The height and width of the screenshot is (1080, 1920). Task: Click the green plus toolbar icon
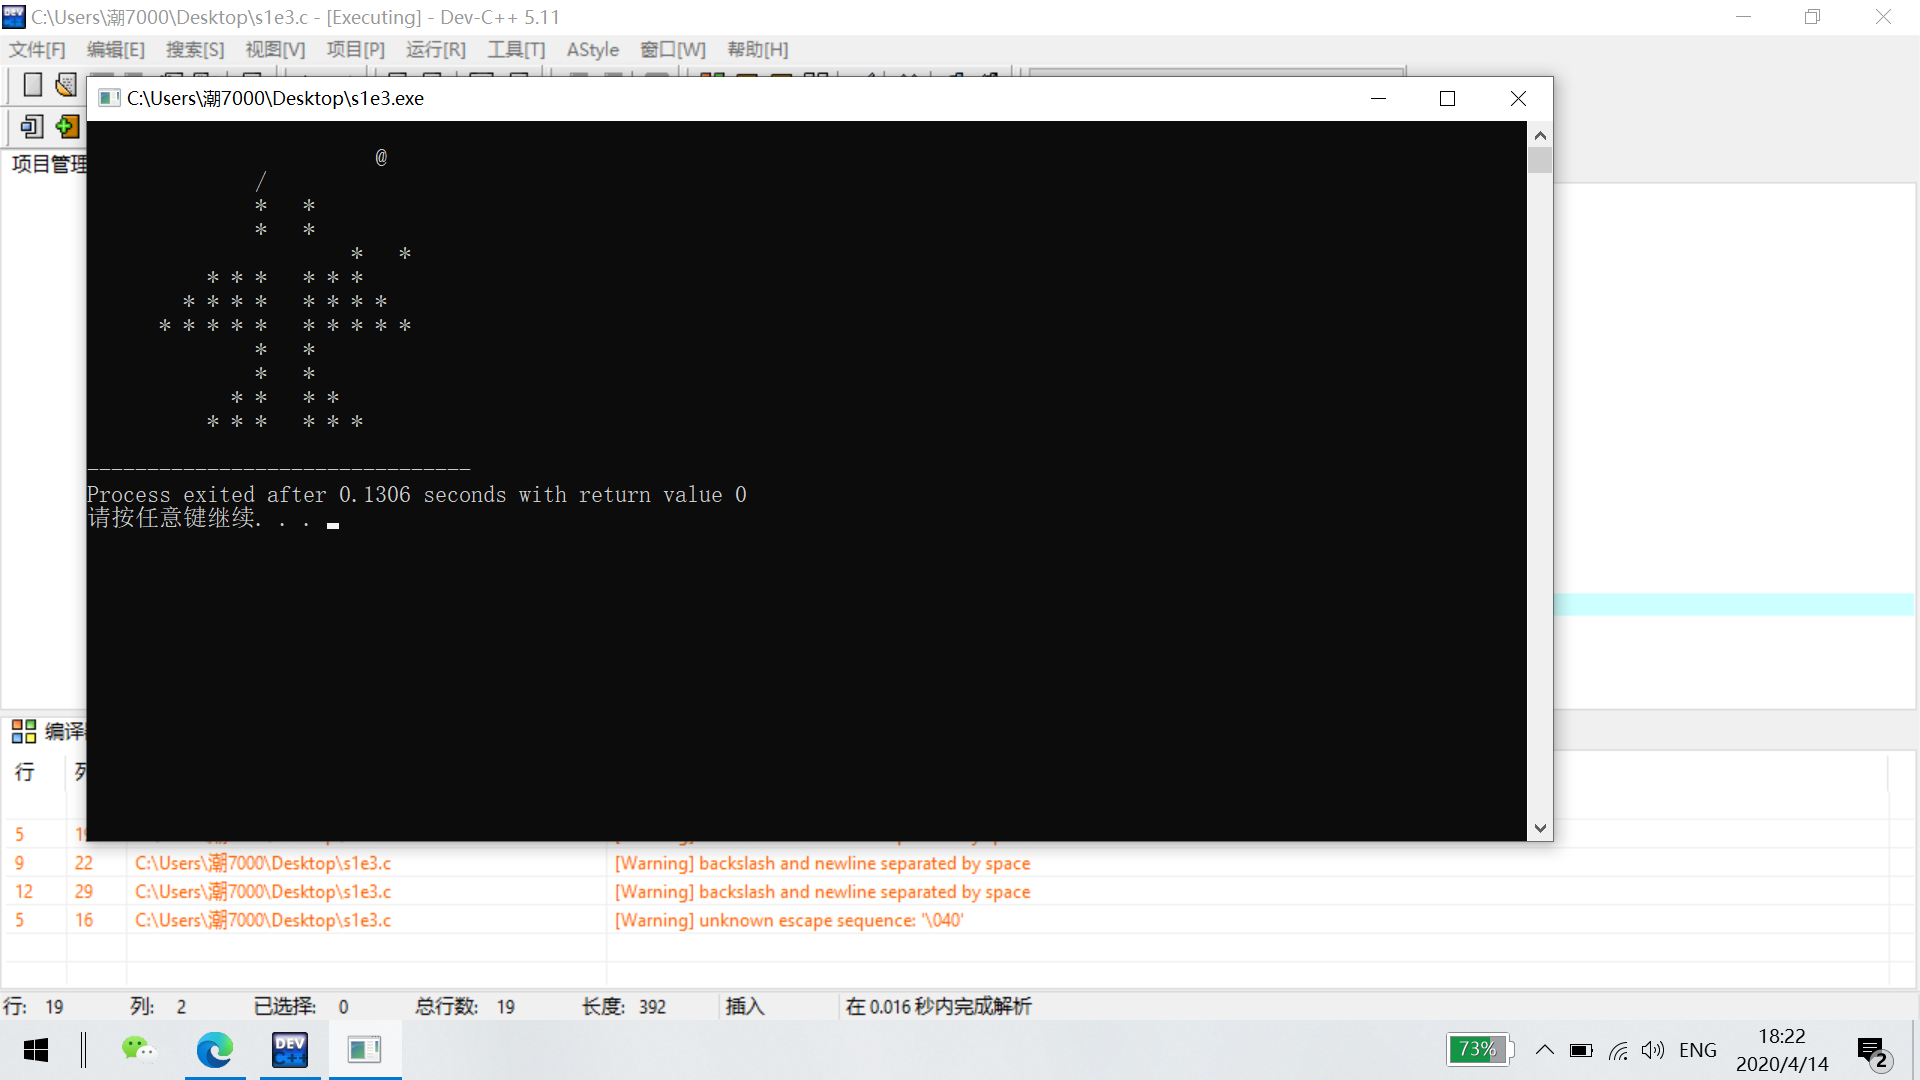(x=67, y=126)
